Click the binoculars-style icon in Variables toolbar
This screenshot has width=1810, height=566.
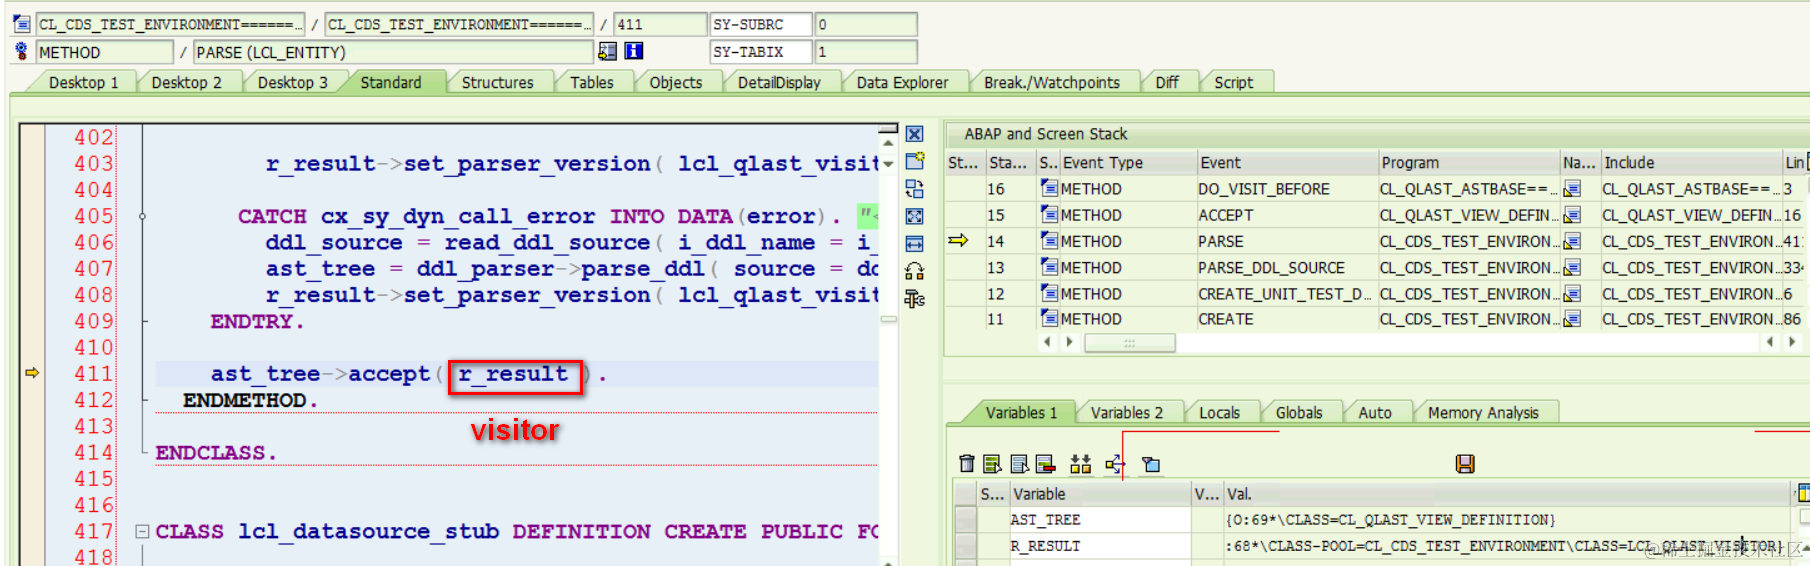click(x=1080, y=464)
